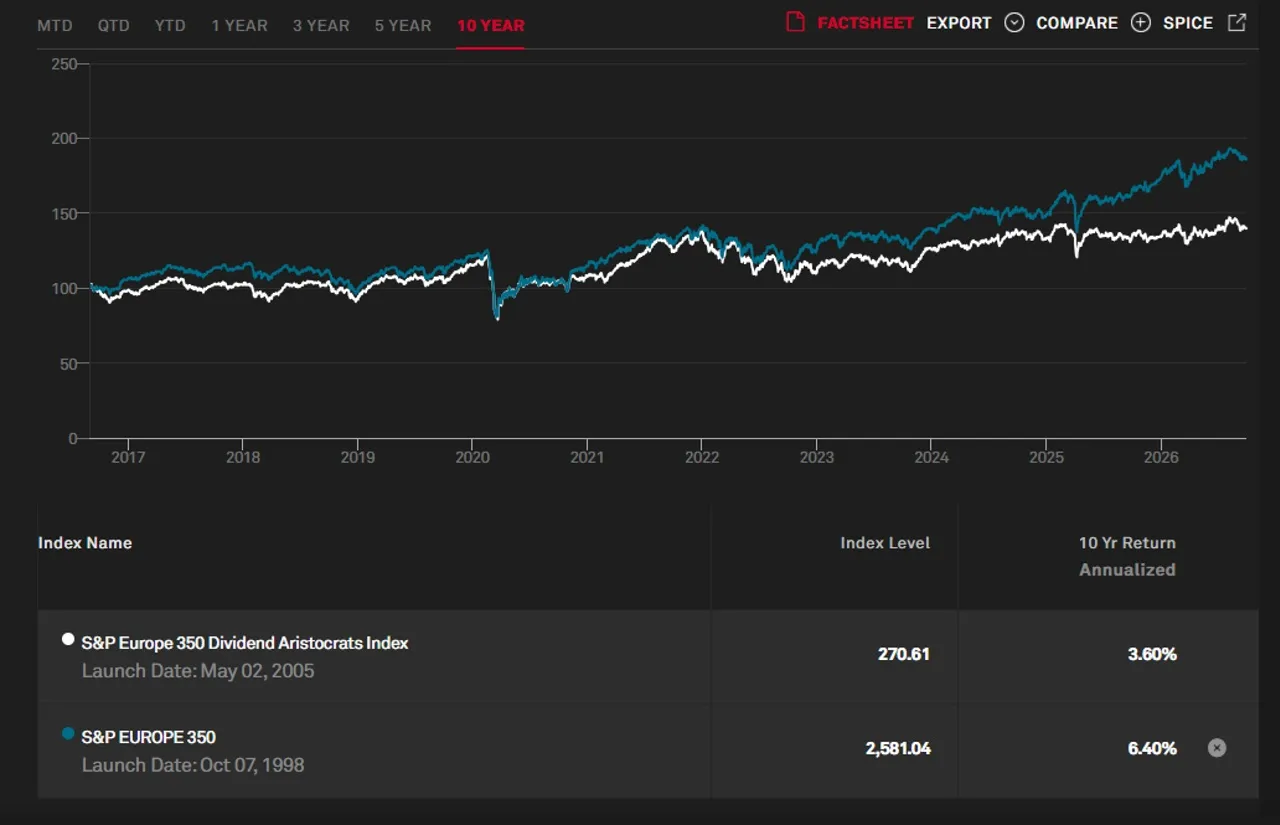Click the Index Name column header
Viewport: 1280px width, 825px height.
pos(85,543)
